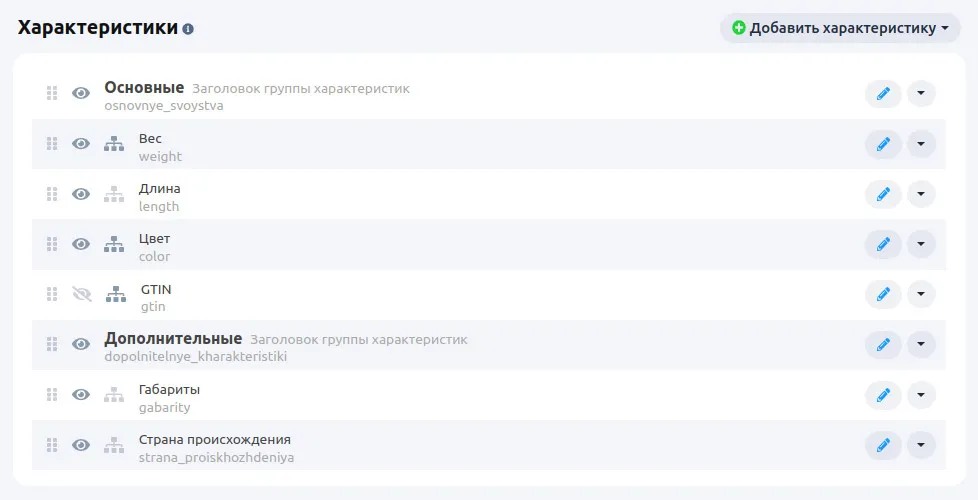The width and height of the screenshot is (978, 500).
Task: Click the hierarchy icon next to GTIN
Action: 116,294
